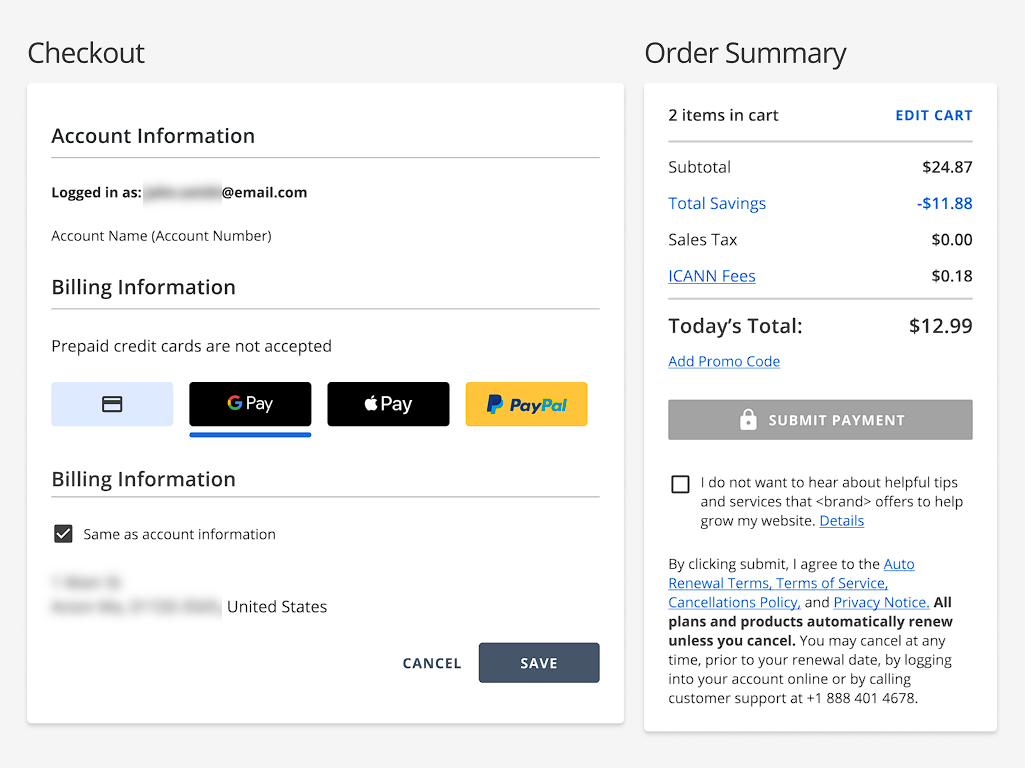
Task: Open the ICANN Fees link
Action: pyautogui.click(x=712, y=276)
